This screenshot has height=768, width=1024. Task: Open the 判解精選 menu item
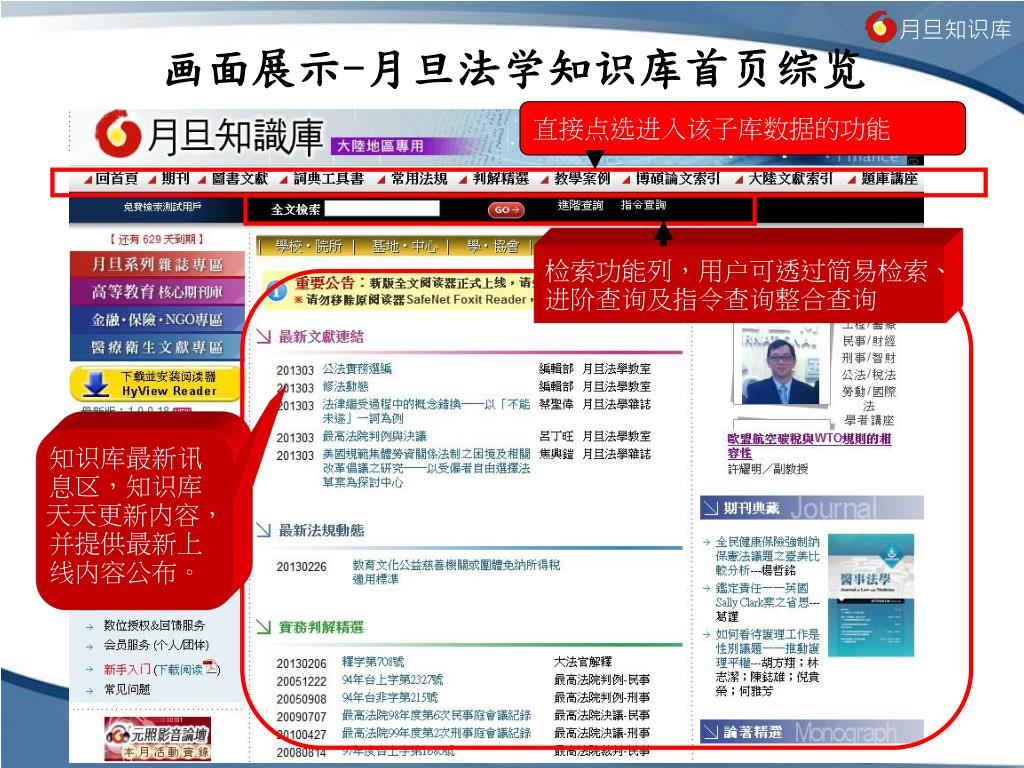pos(500,178)
